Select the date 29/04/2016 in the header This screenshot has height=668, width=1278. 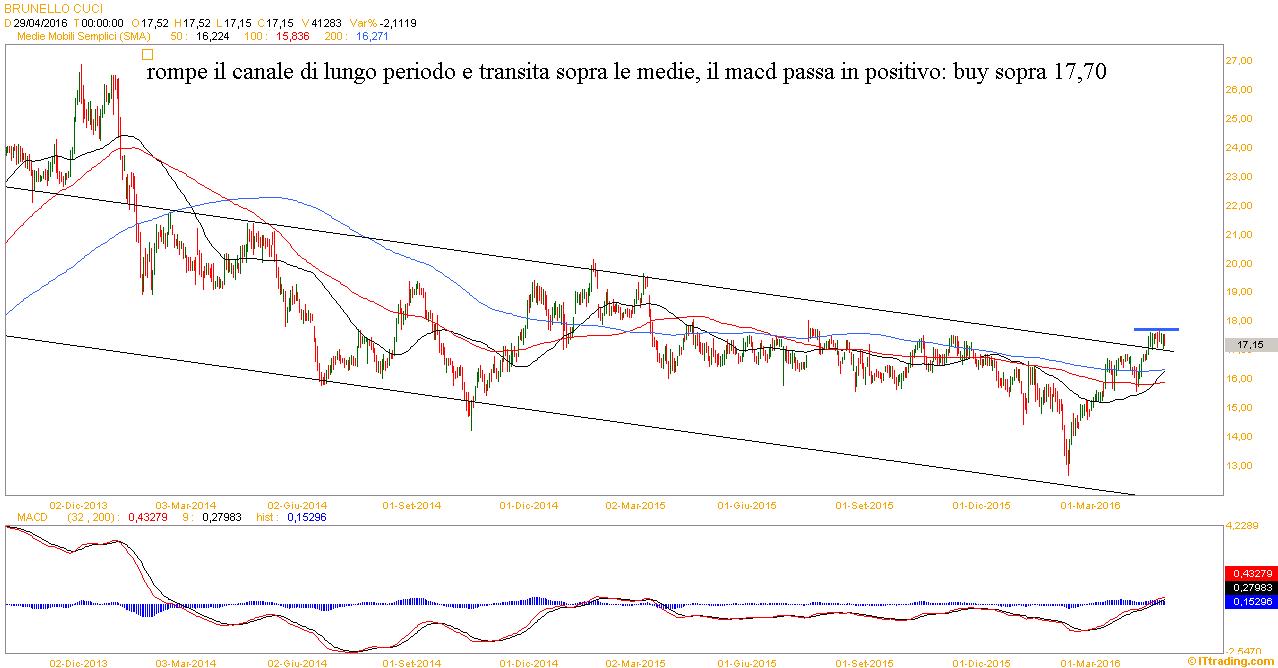click(39, 22)
